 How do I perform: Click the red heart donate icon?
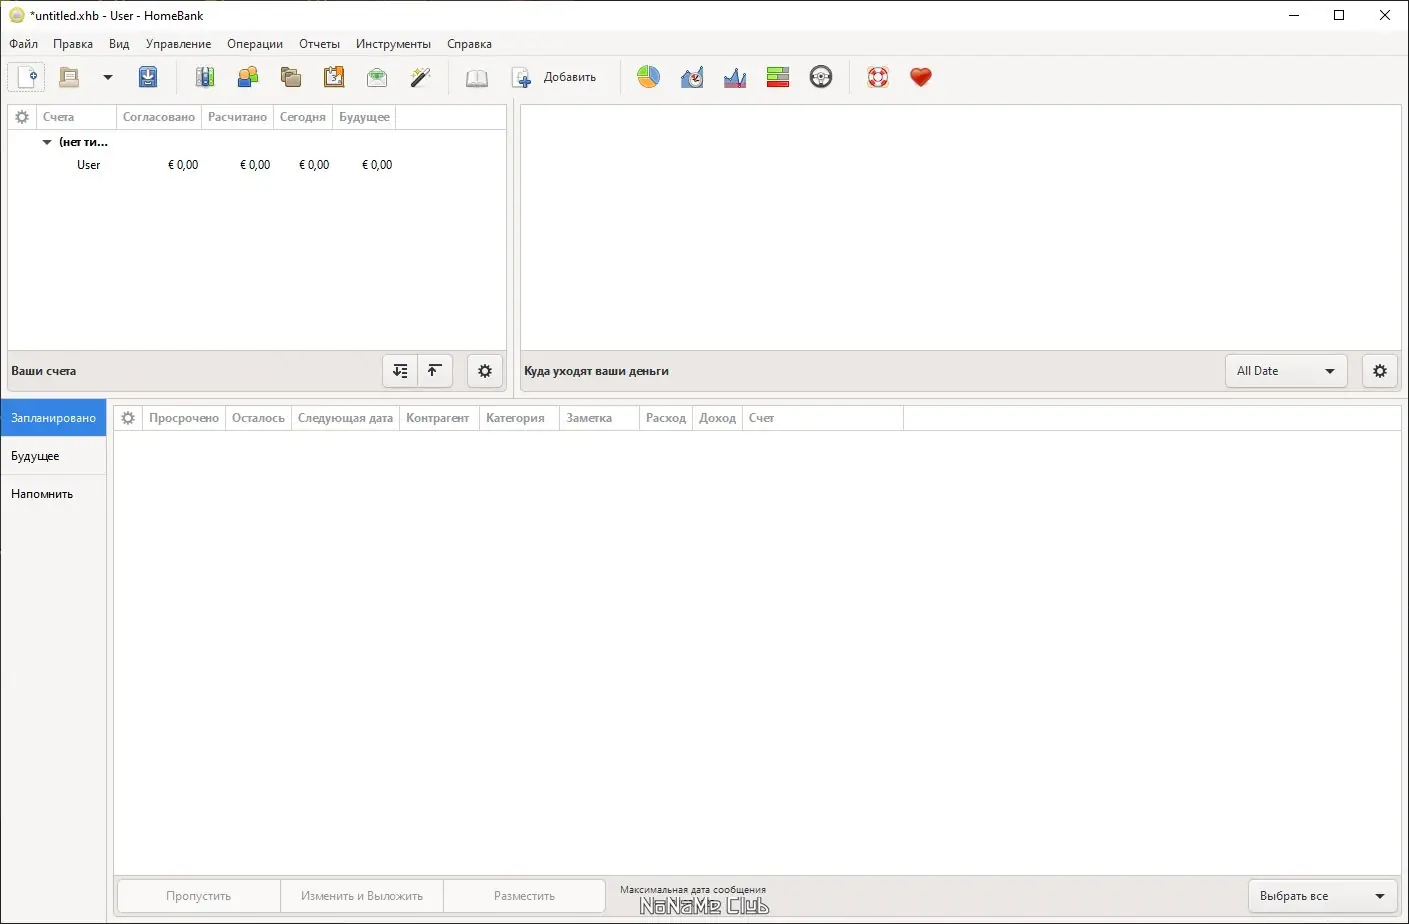tap(921, 77)
